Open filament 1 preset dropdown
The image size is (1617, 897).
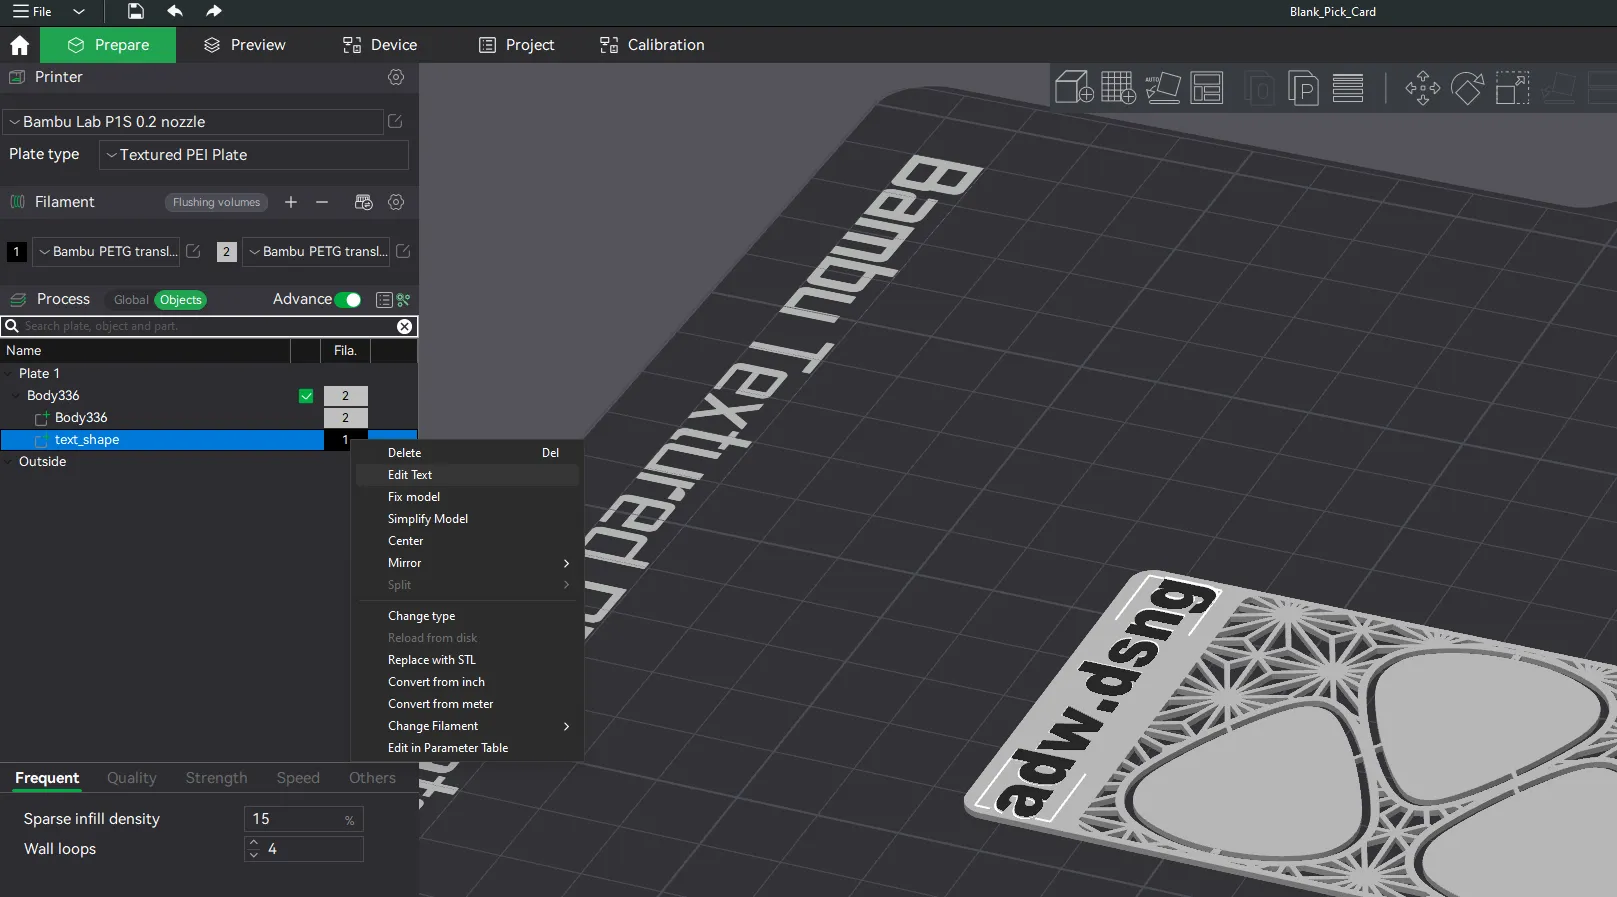pos(107,252)
